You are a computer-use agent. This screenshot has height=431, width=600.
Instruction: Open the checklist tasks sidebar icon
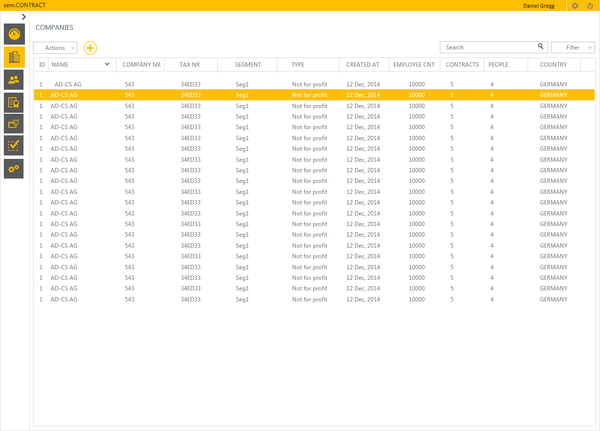[15, 146]
